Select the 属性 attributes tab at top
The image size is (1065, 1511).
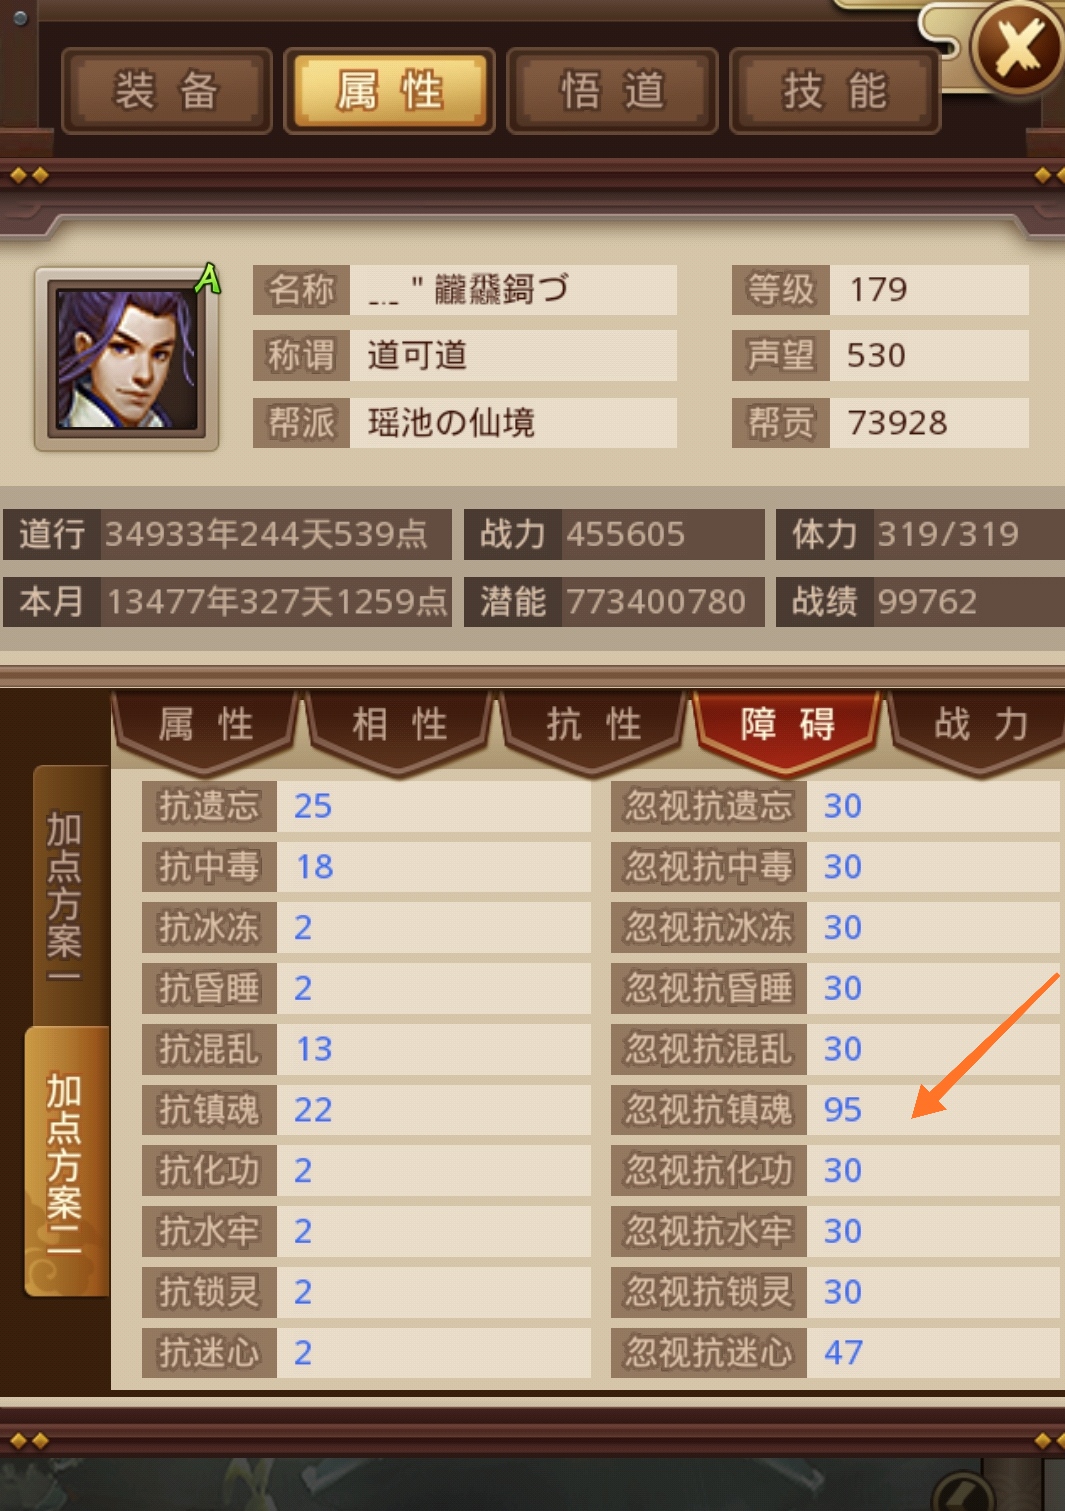390,91
